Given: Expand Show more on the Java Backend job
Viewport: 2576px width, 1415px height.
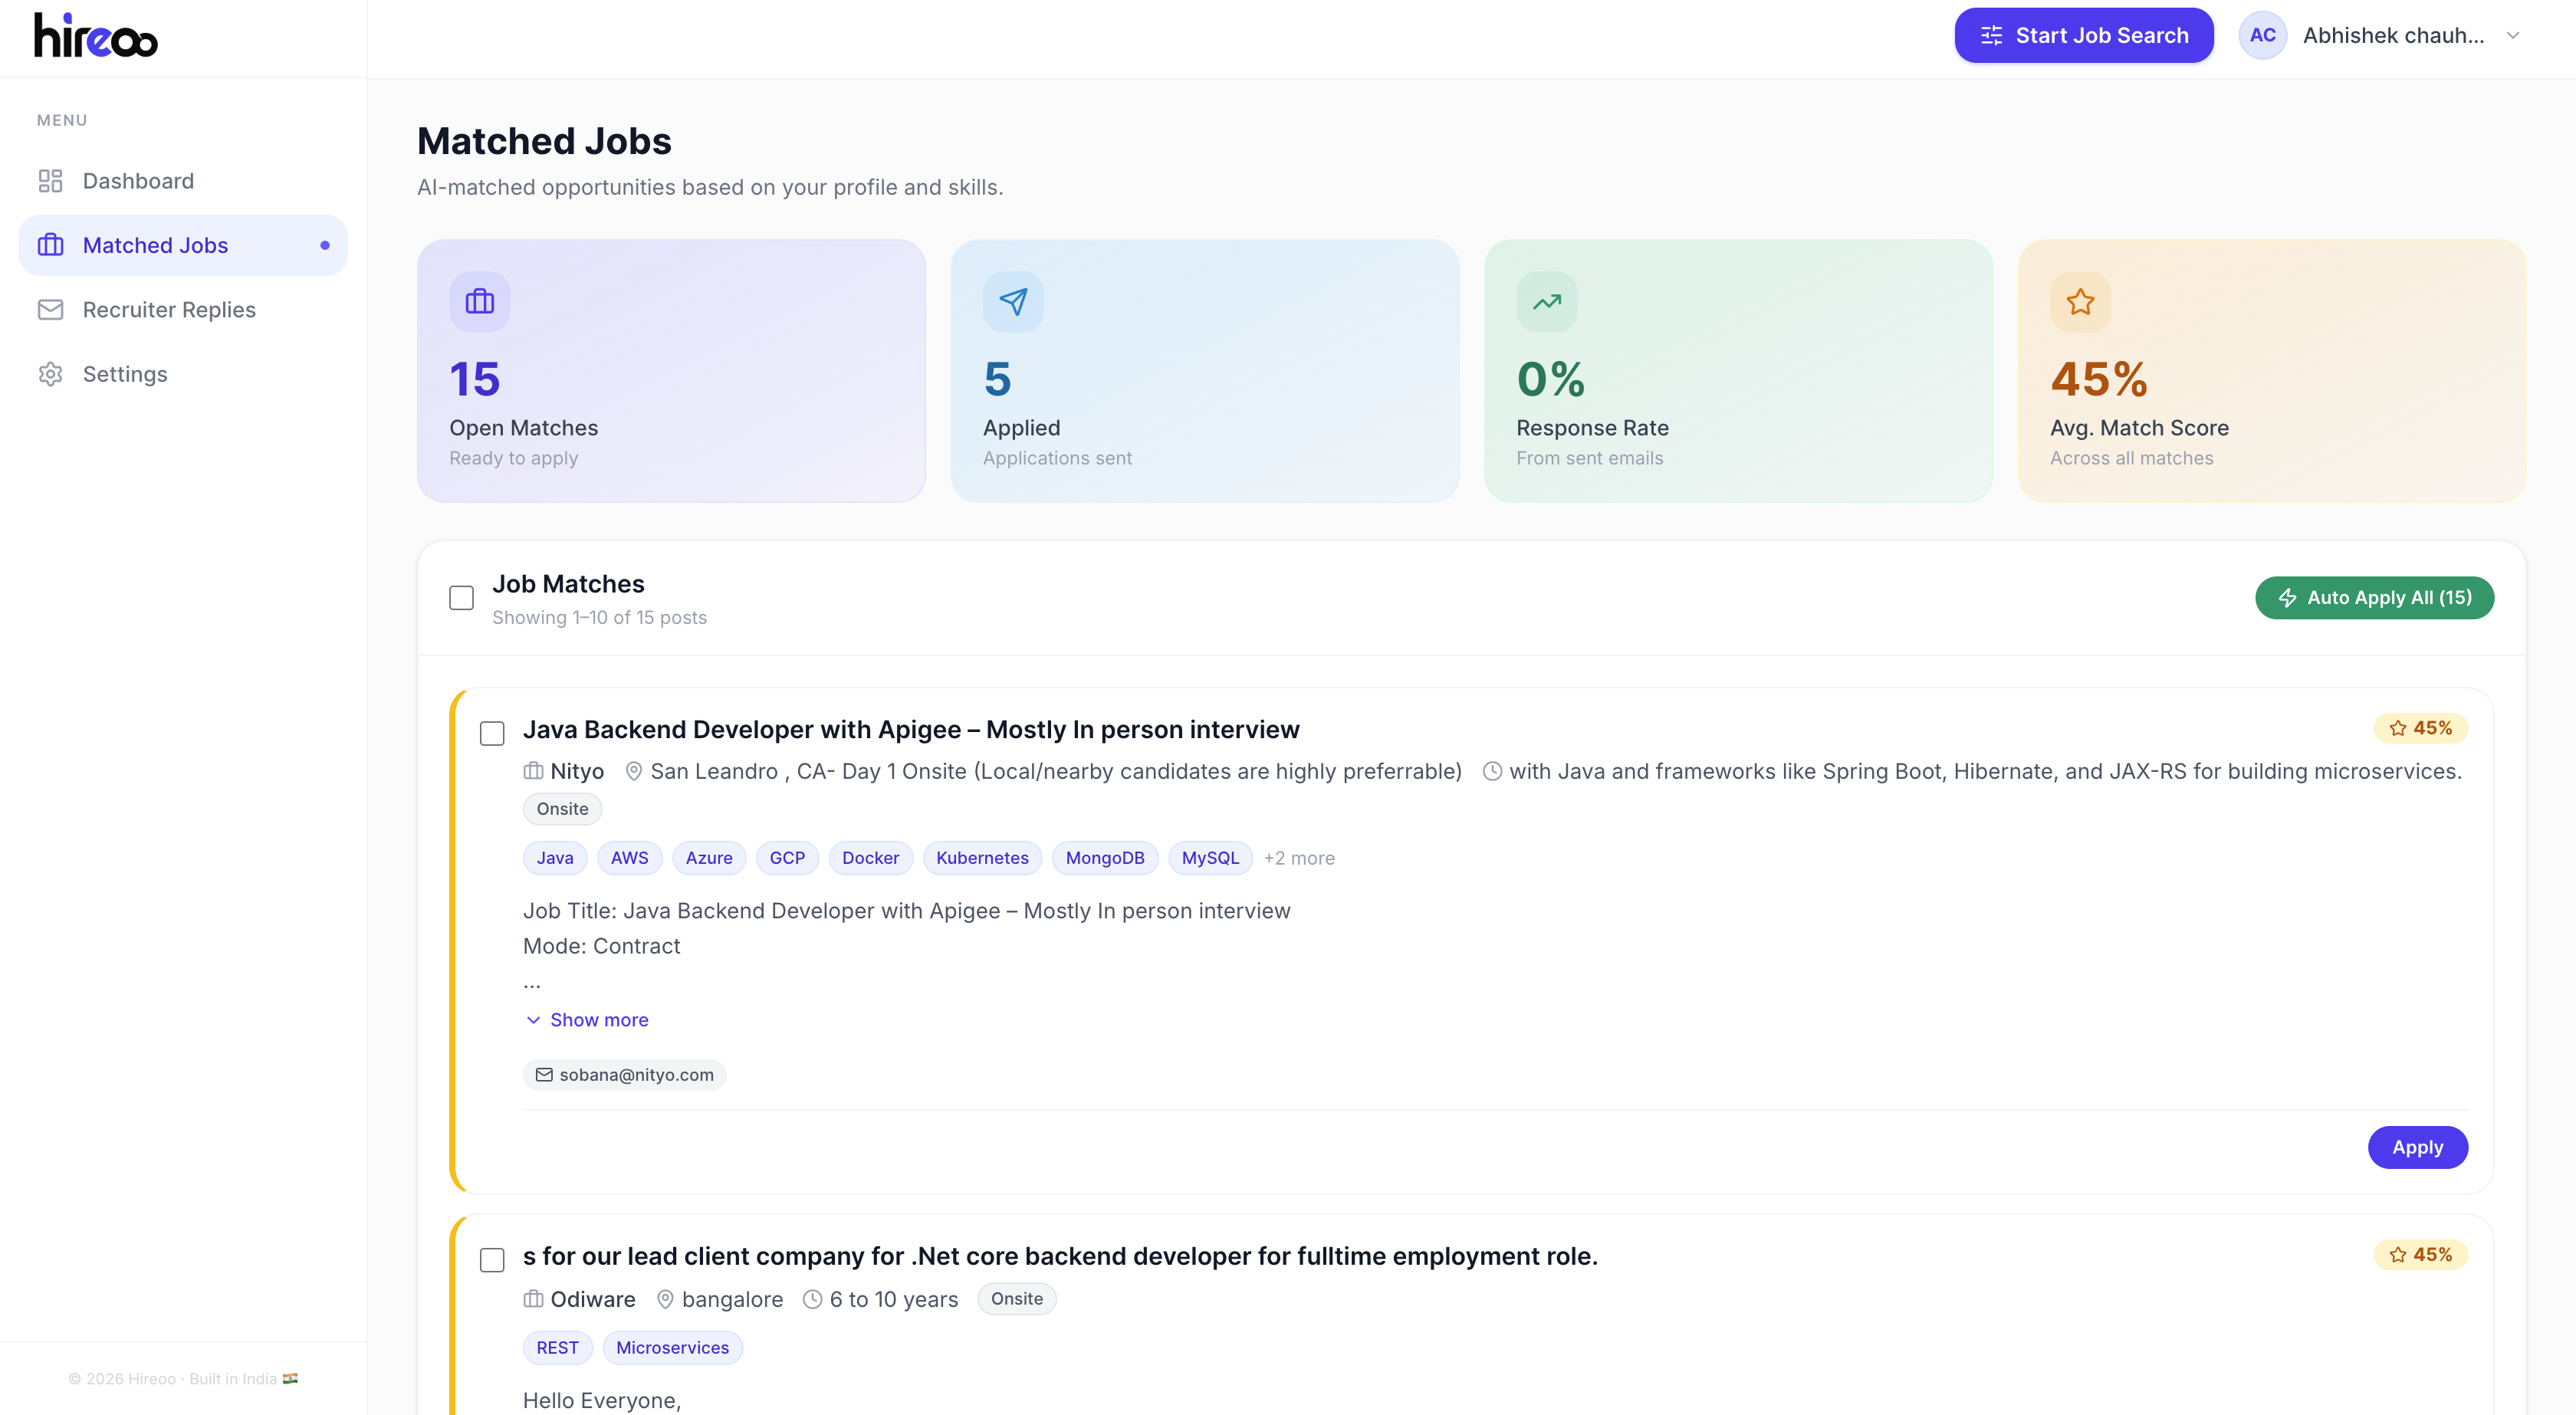Looking at the screenshot, I should [598, 1019].
